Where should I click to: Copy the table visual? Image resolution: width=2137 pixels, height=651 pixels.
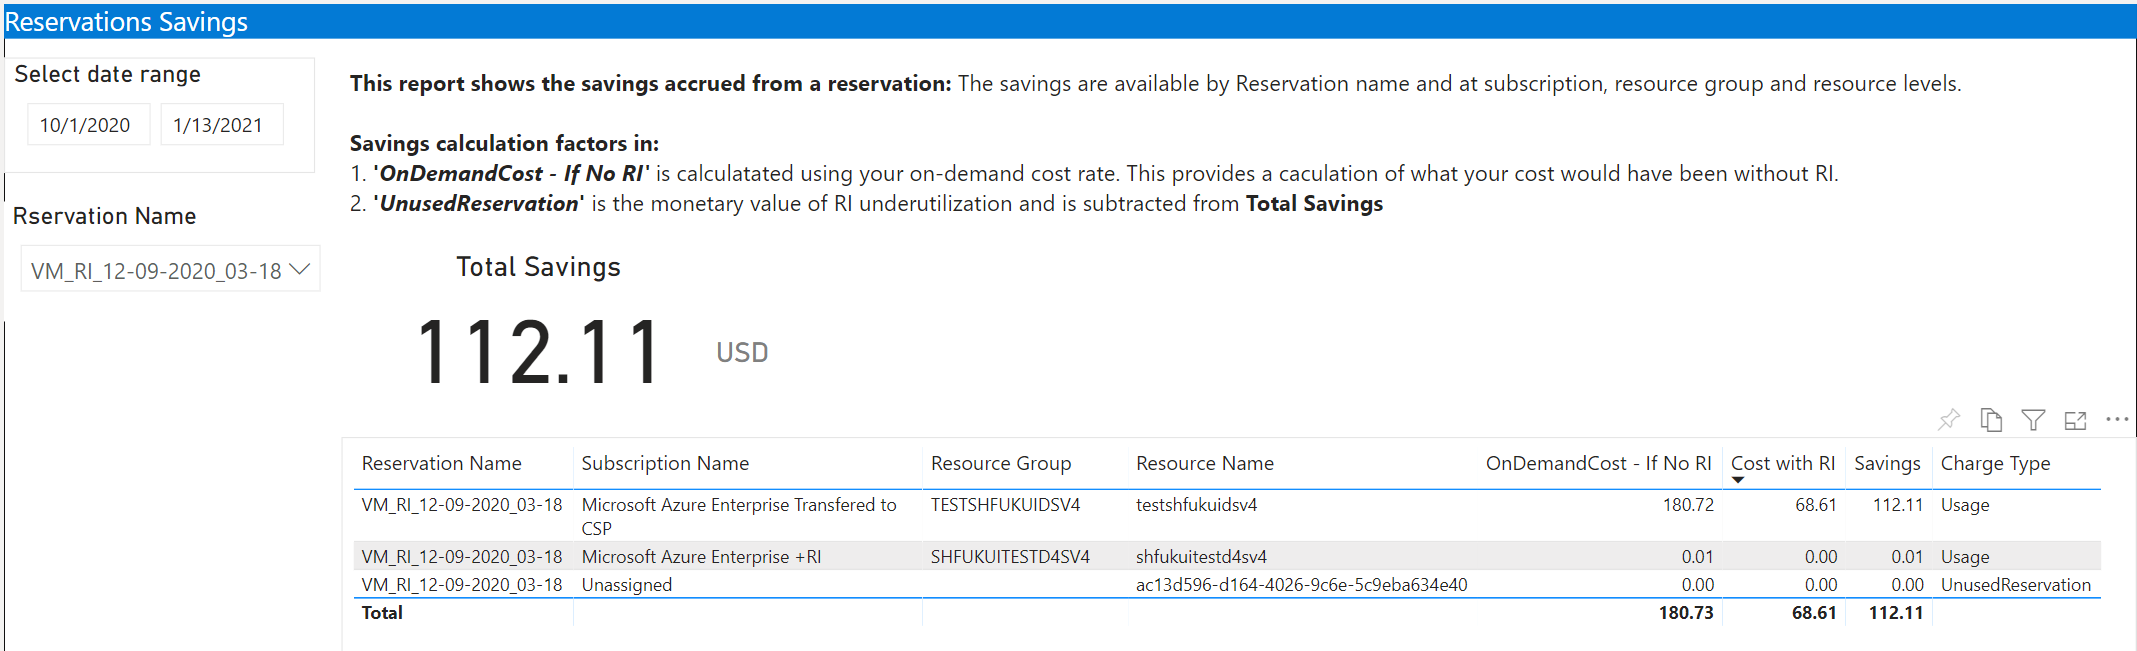pos(1991,420)
